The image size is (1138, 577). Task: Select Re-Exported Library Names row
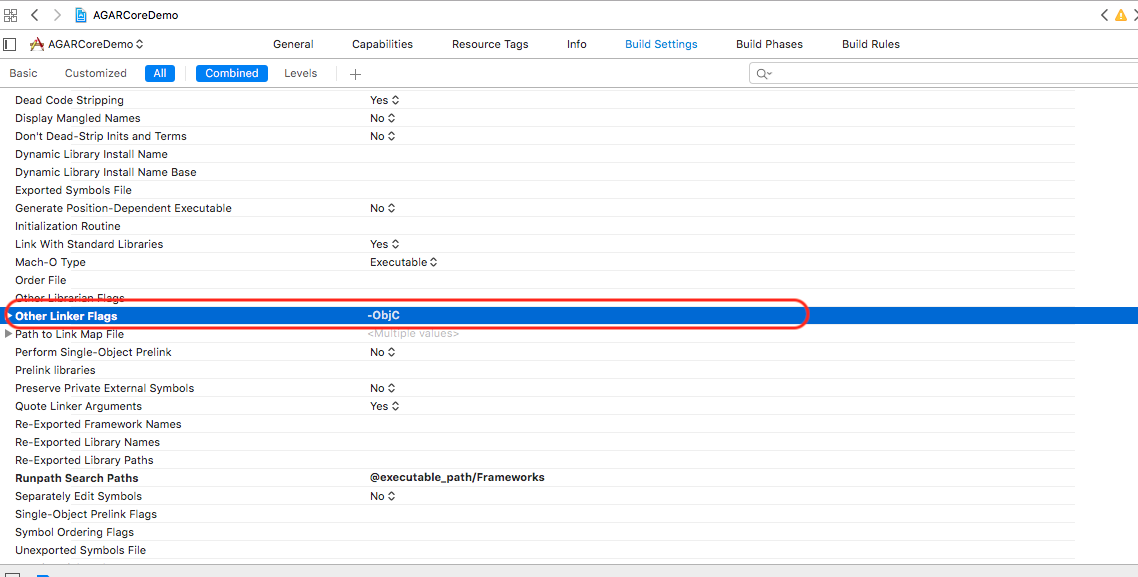87,443
